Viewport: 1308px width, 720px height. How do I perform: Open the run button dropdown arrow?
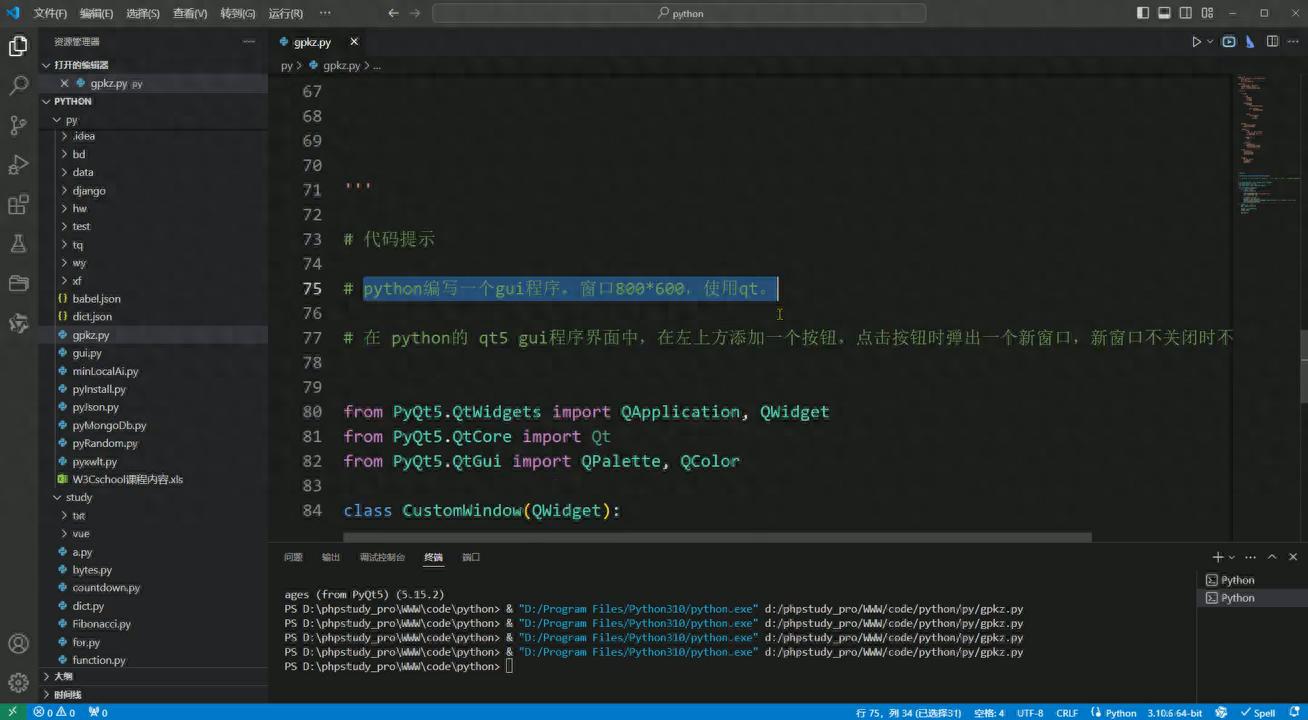tap(1210, 42)
